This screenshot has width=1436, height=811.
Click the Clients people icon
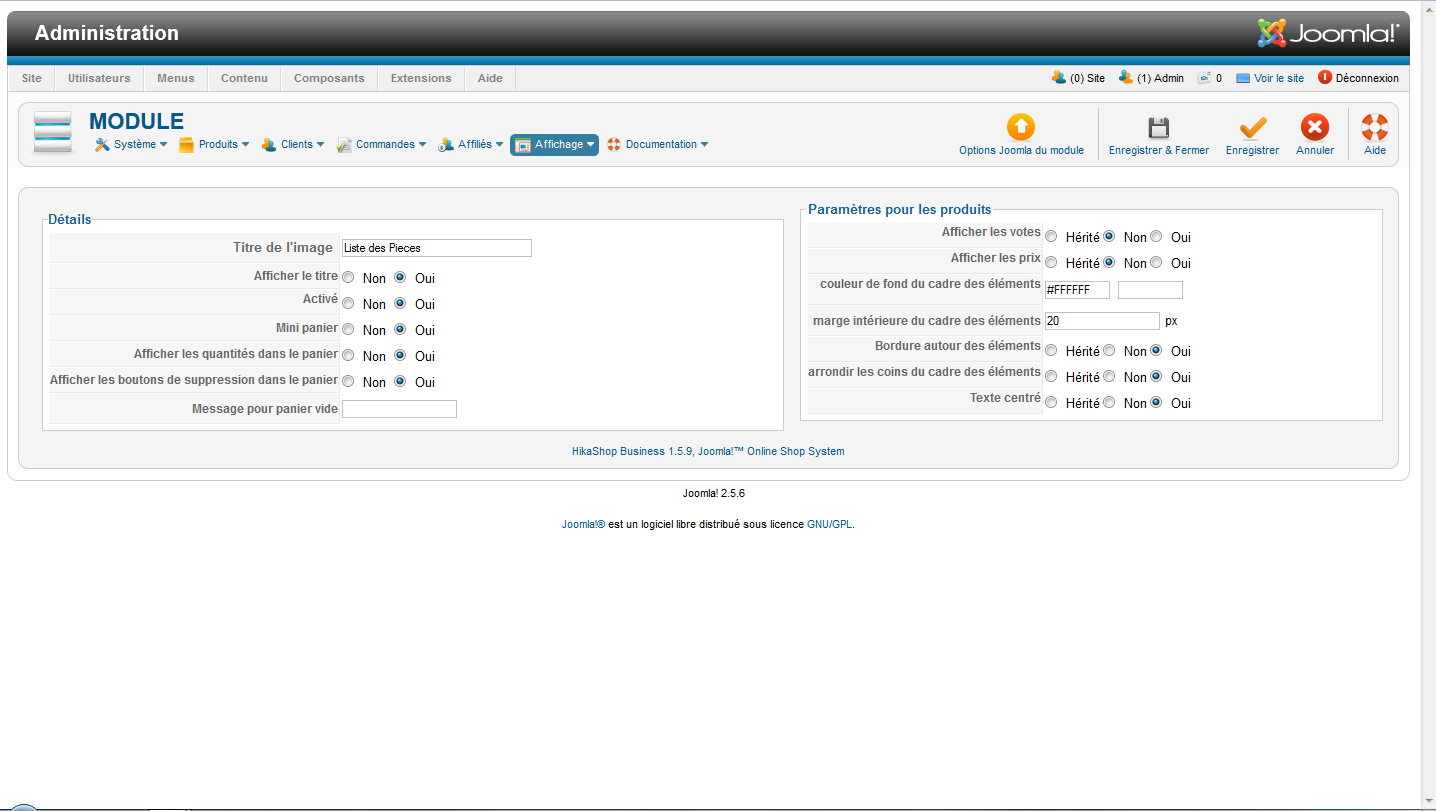pyautogui.click(x=269, y=145)
